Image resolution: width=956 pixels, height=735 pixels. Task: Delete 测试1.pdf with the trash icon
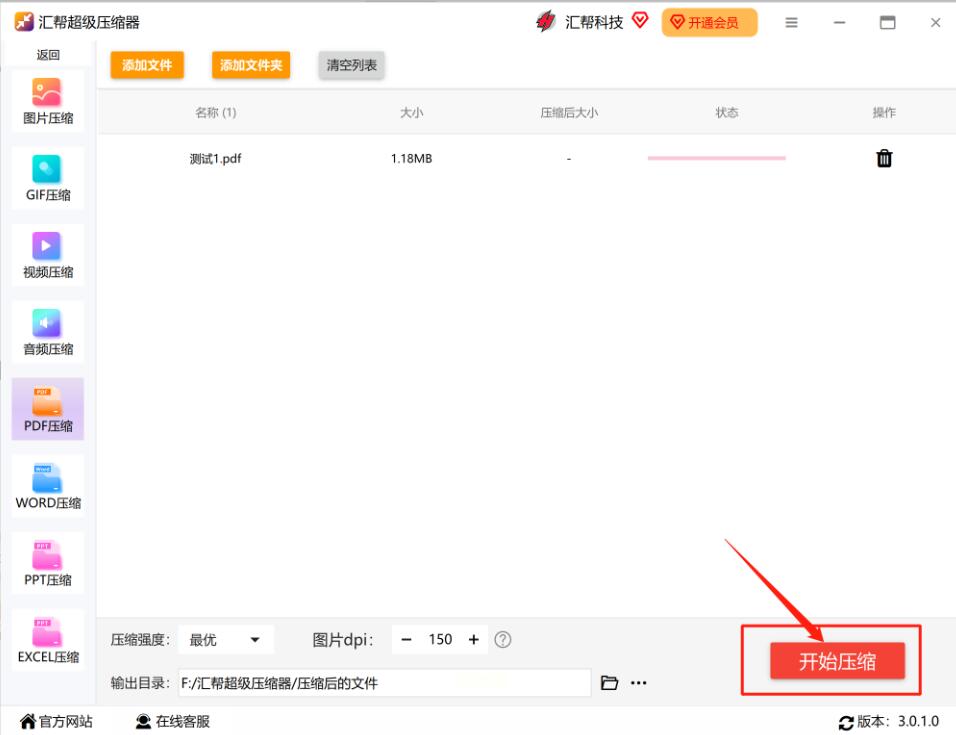click(x=884, y=158)
